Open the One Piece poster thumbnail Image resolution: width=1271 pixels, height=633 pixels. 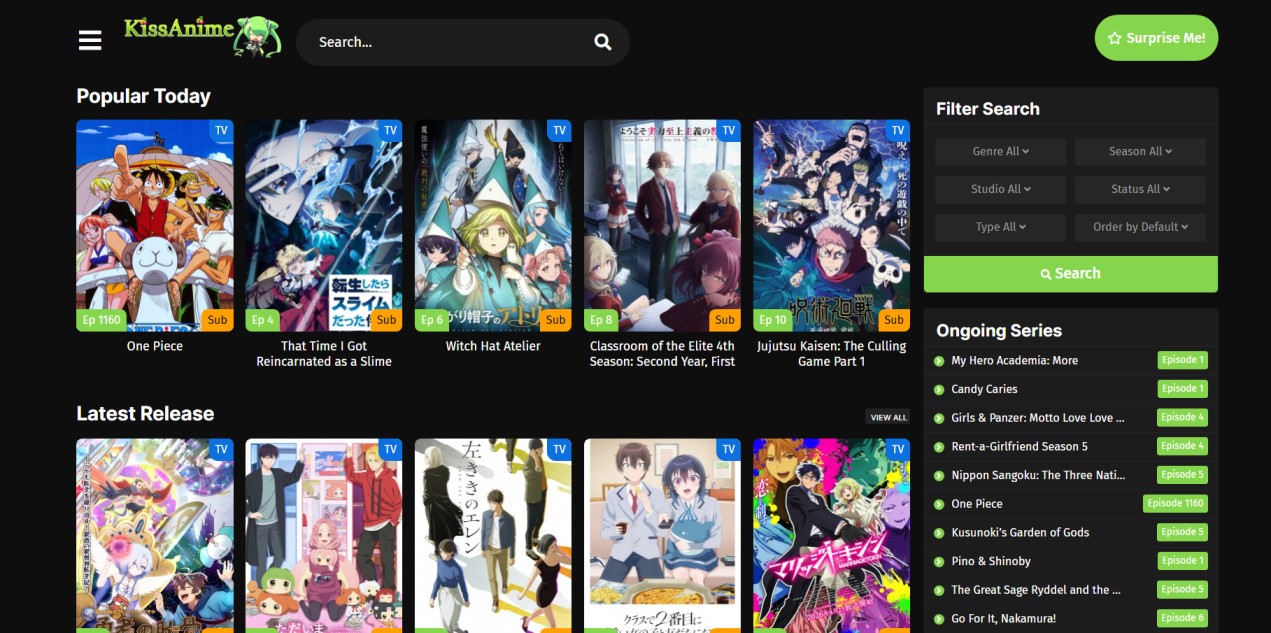(x=155, y=225)
